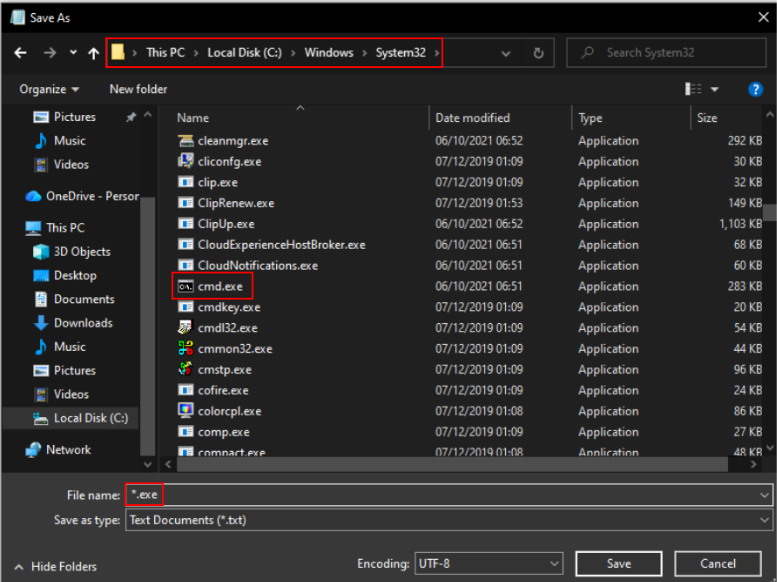Click the File name input field
The height and width of the screenshot is (582, 777).
tap(450, 495)
